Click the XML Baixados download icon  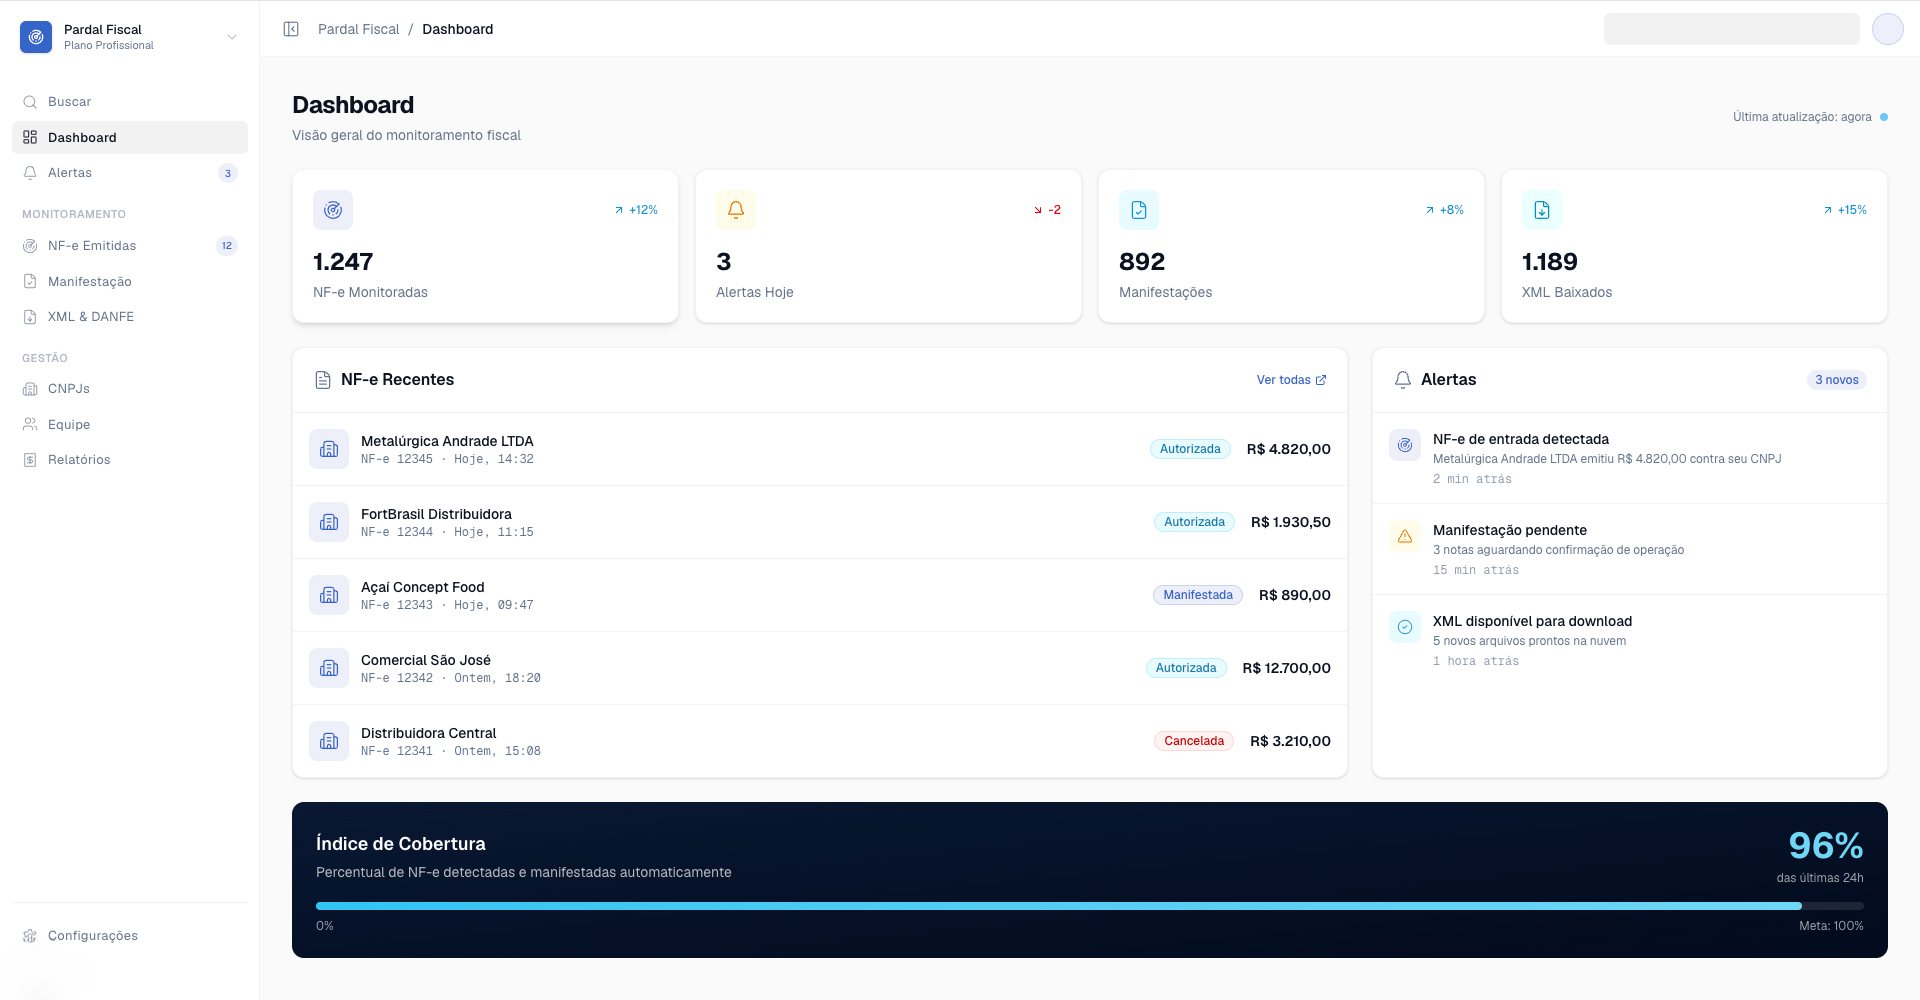[1542, 210]
